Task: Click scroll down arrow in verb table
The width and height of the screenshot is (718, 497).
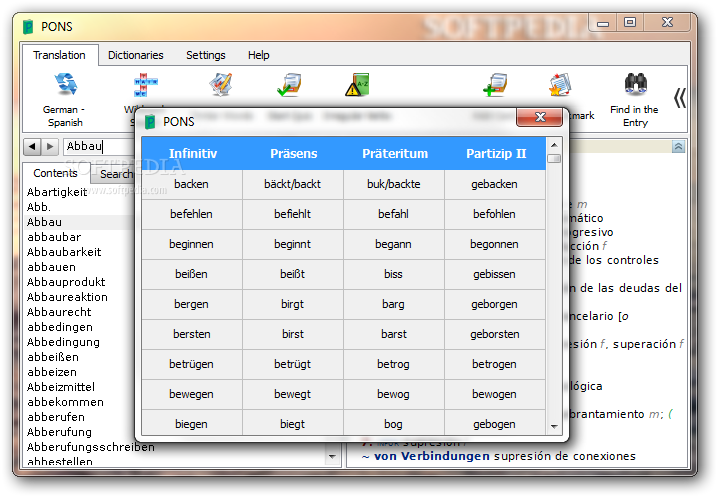Action: [554, 426]
